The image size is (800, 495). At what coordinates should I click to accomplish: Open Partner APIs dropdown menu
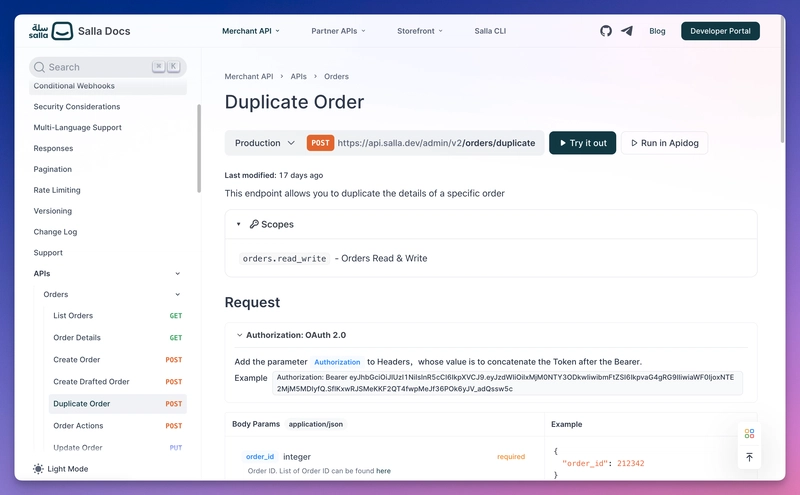(x=338, y=31)
